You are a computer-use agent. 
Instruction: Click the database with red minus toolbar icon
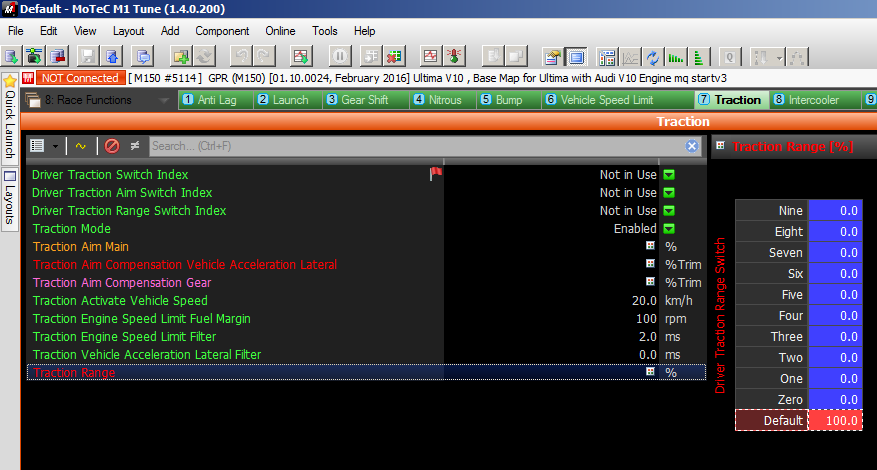pos(58,57)
